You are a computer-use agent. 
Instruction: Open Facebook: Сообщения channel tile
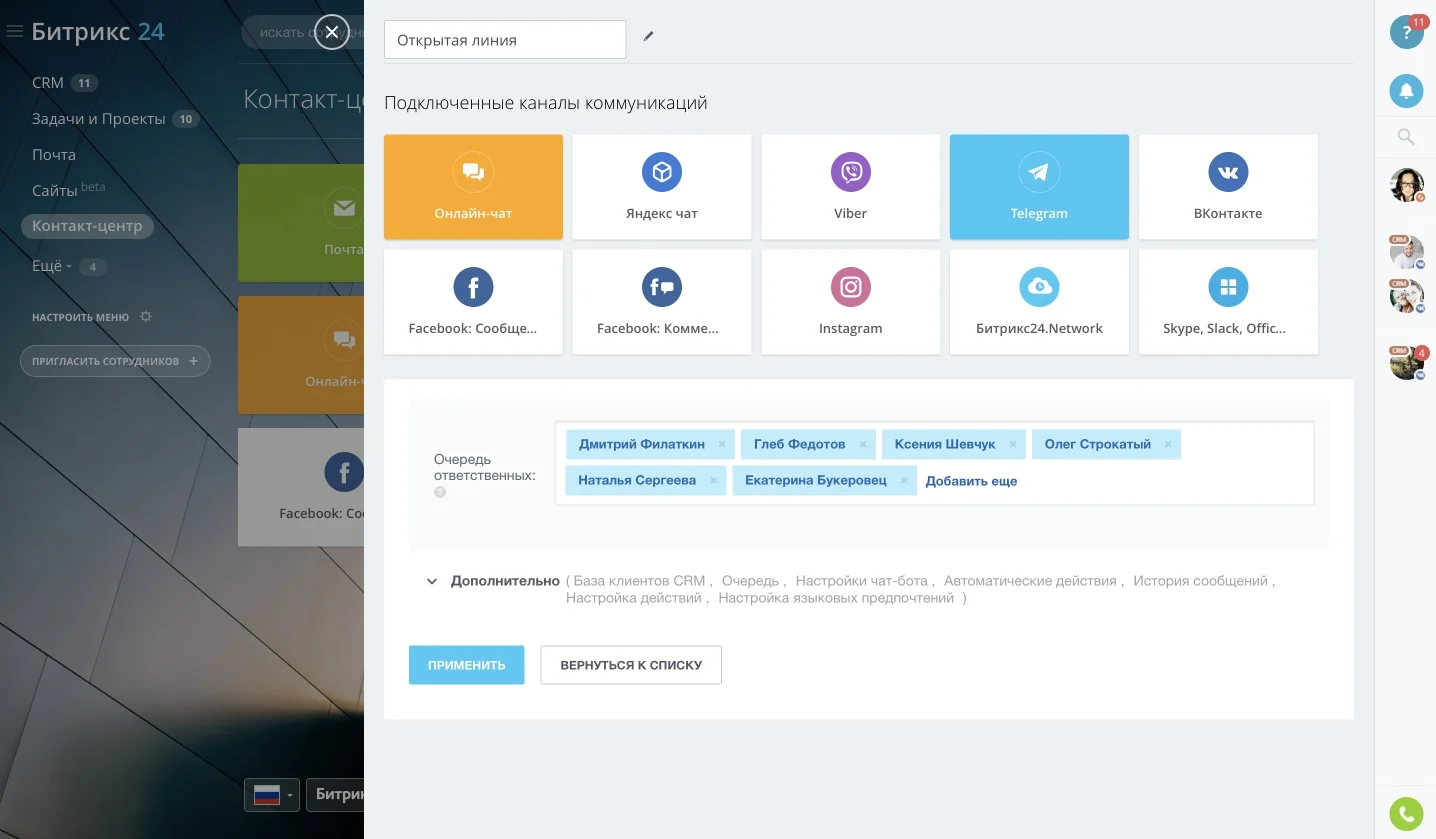(473, 302)
